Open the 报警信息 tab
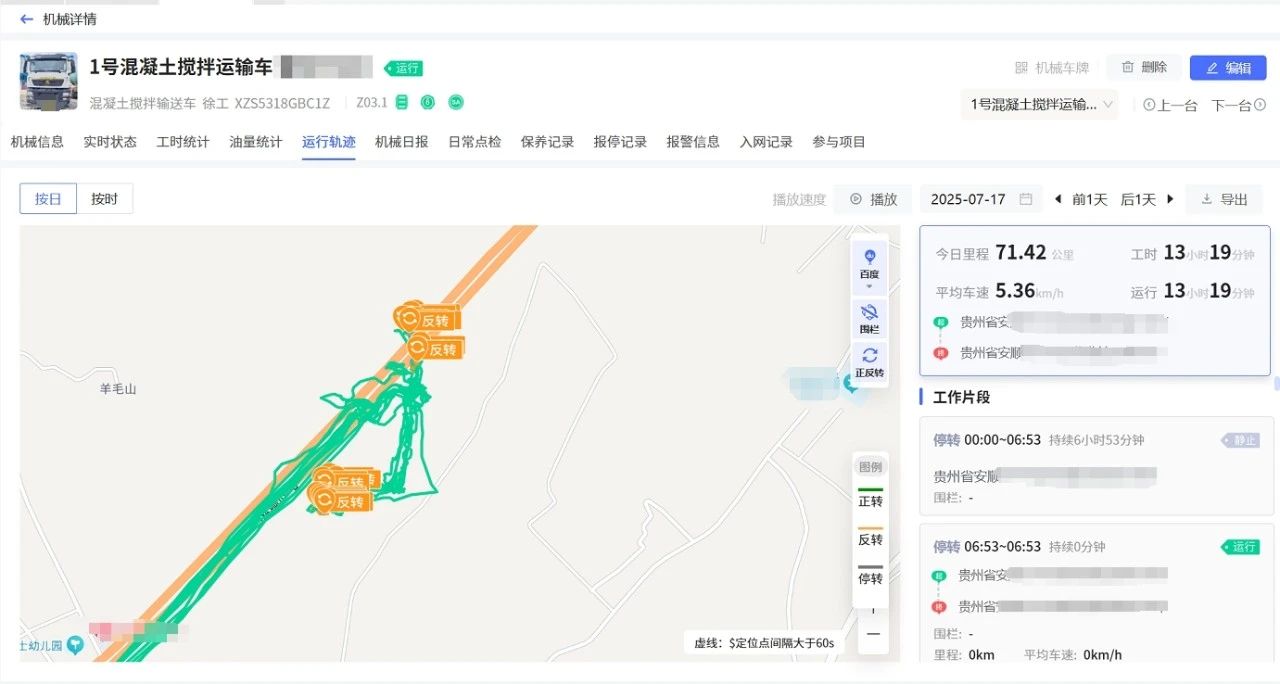The image size is (1280, 684). [693, 142]
